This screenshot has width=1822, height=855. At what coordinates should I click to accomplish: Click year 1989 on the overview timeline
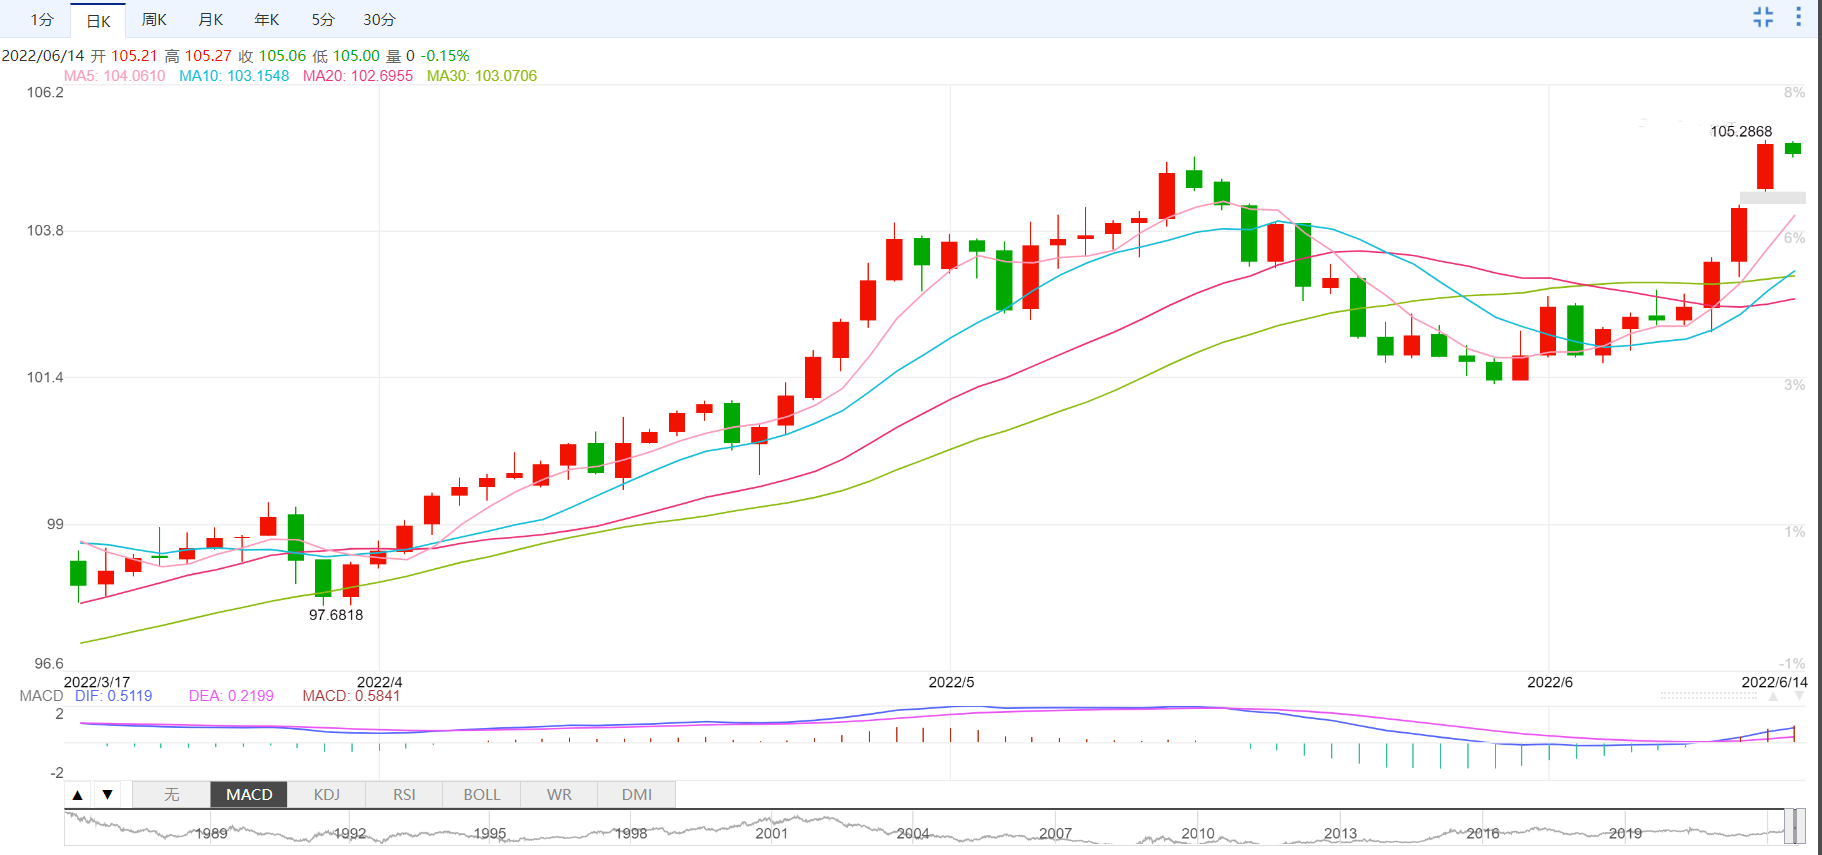tap(211, 834)
